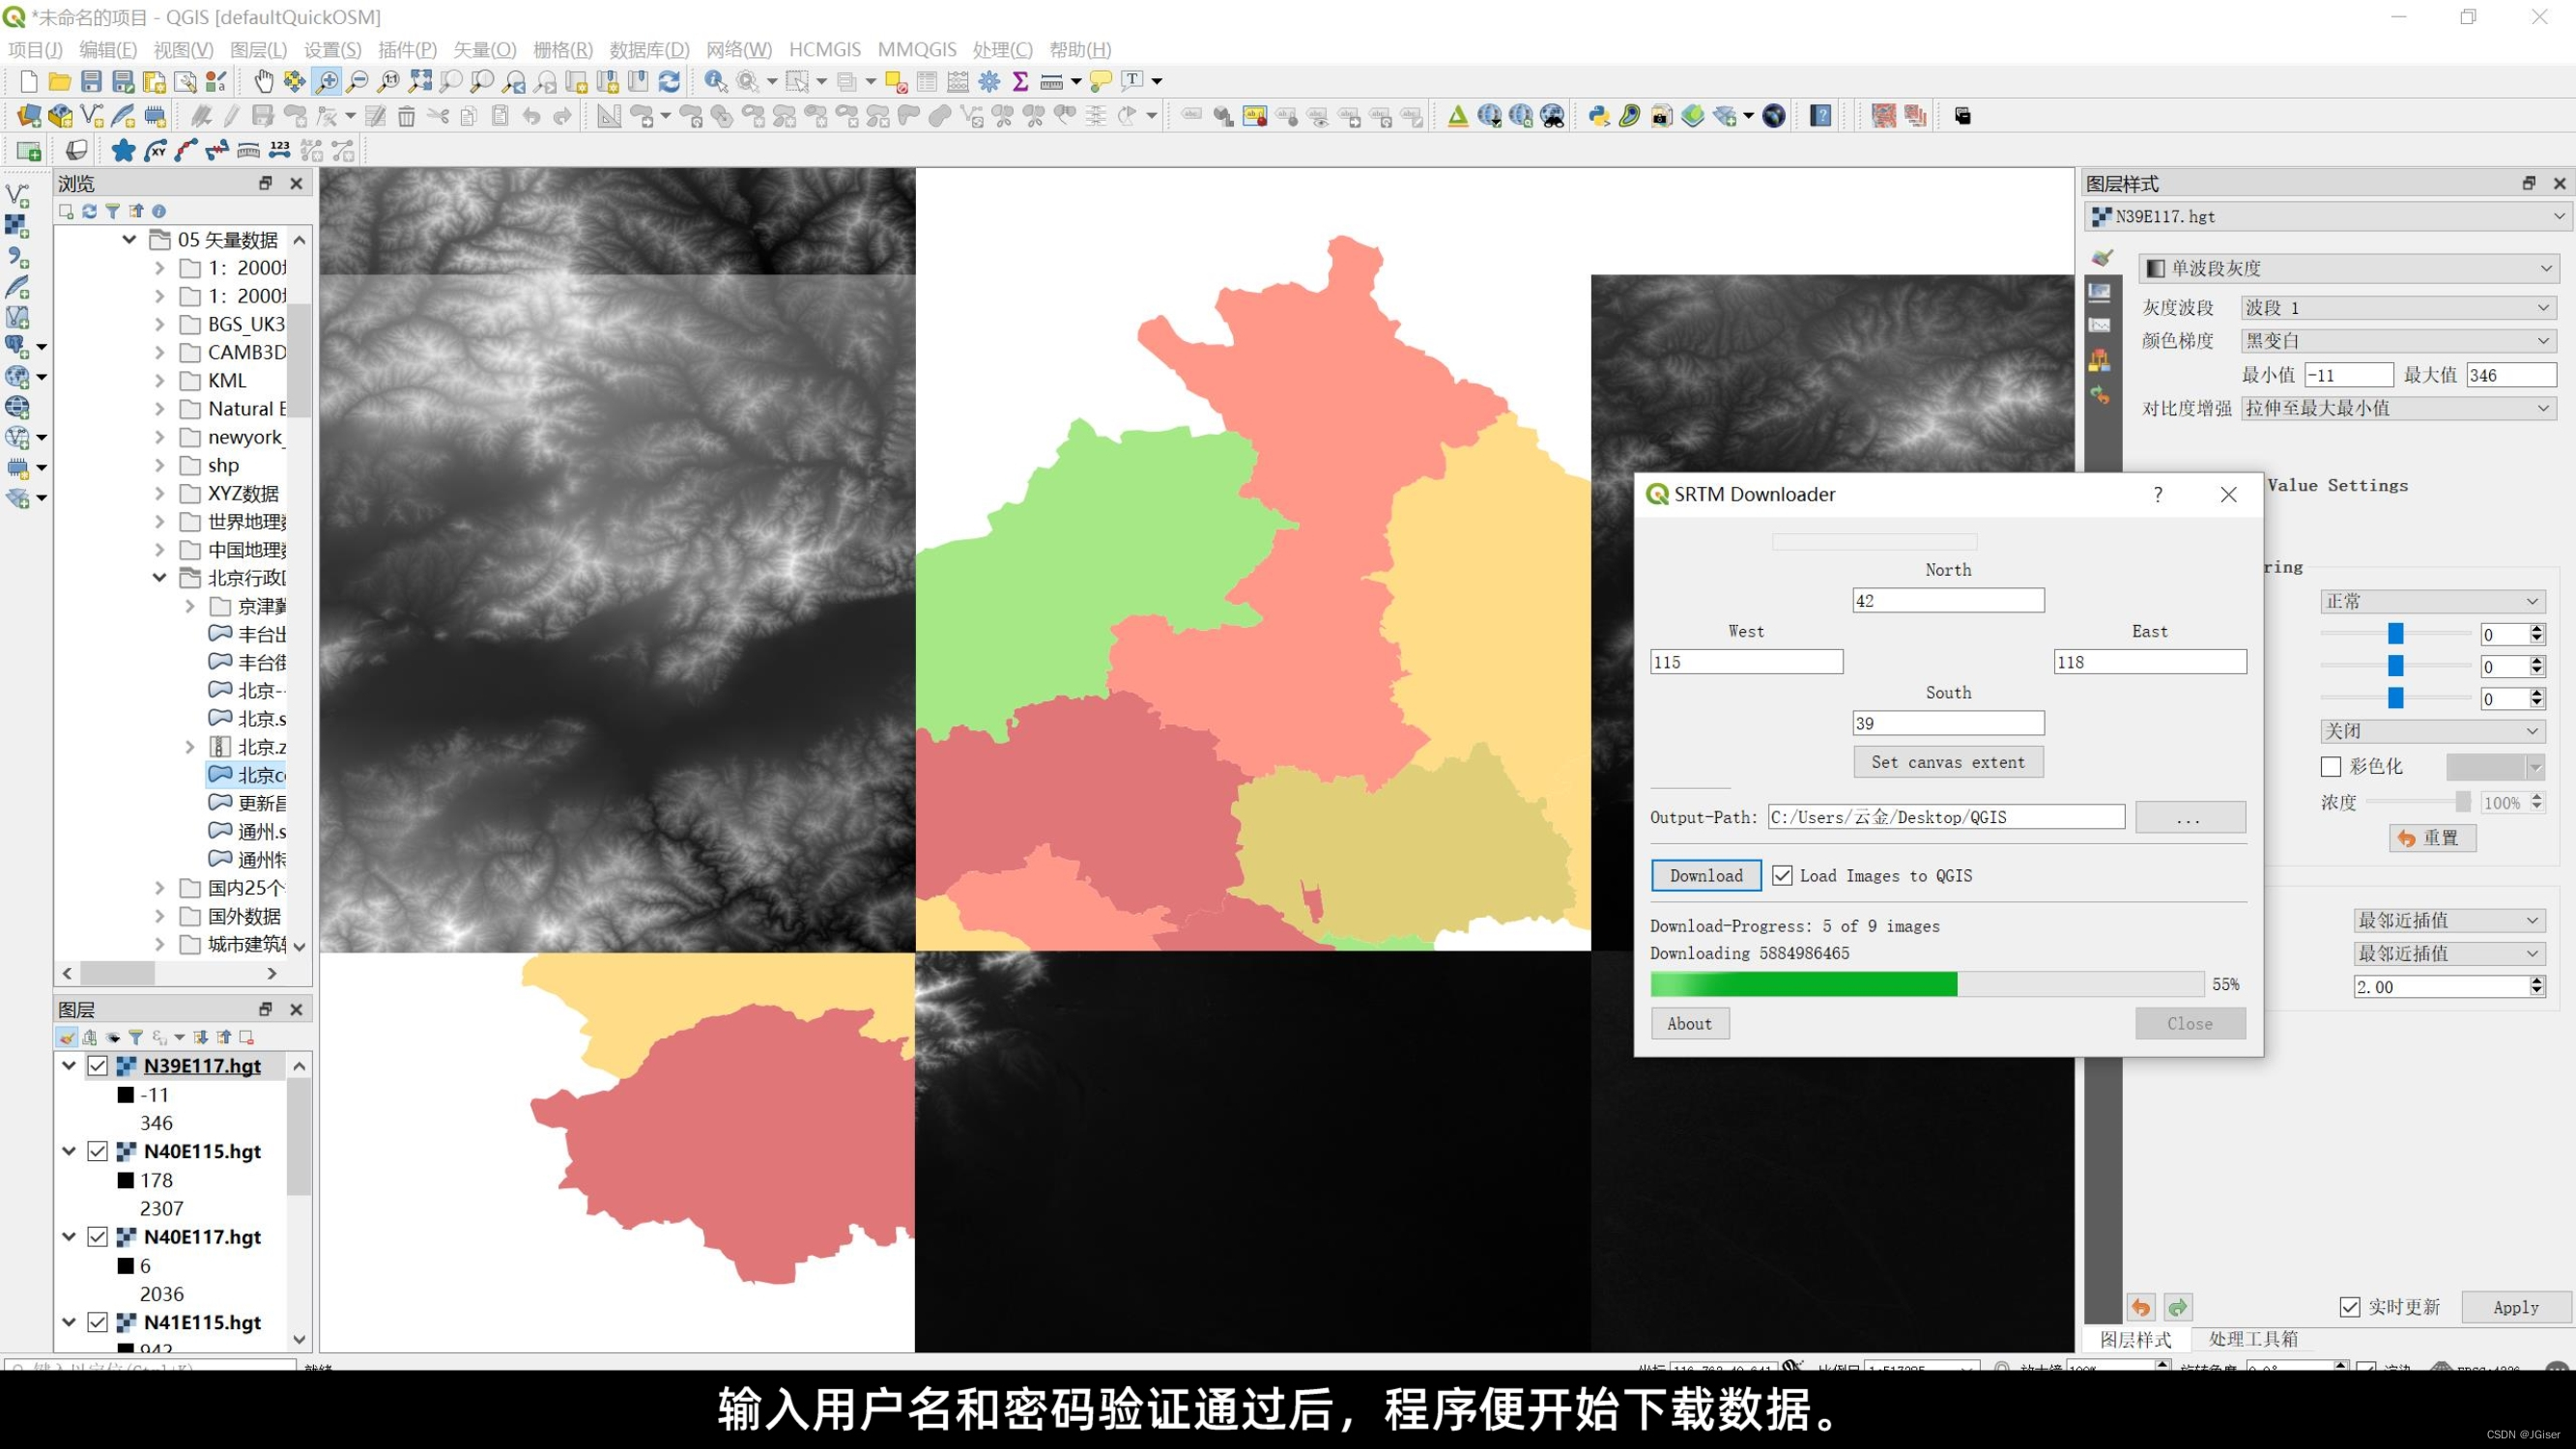
Task: Click the output path browse "..." button
Action: 2190,817
